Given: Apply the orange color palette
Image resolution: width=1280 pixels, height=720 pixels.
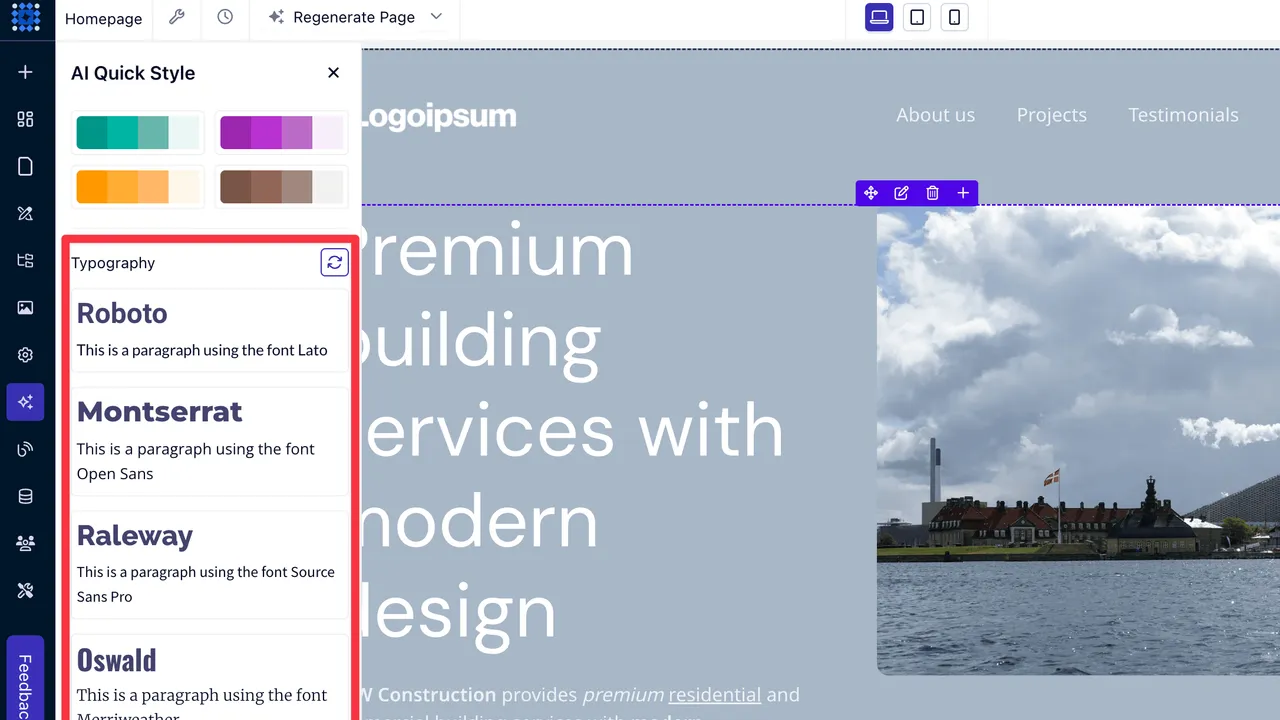Looking at the screenshot, I should 138,187.
